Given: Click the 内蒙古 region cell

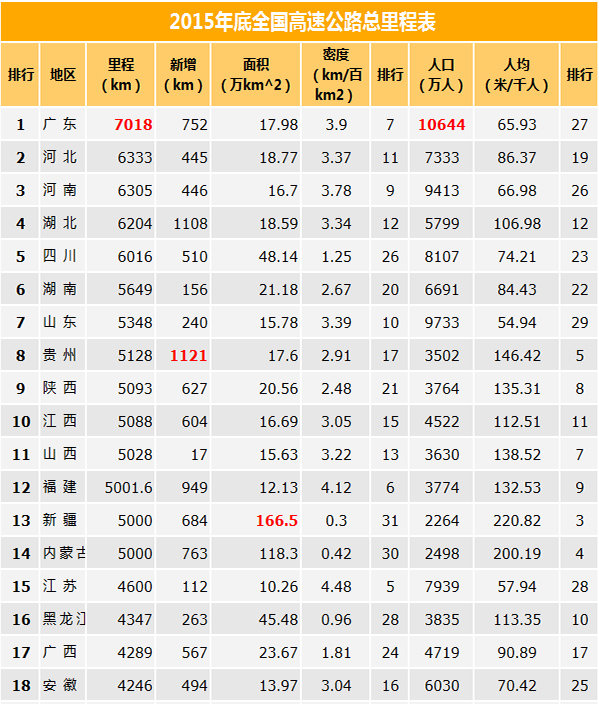Looking at the screenshot, I should [x=64, y=553].
